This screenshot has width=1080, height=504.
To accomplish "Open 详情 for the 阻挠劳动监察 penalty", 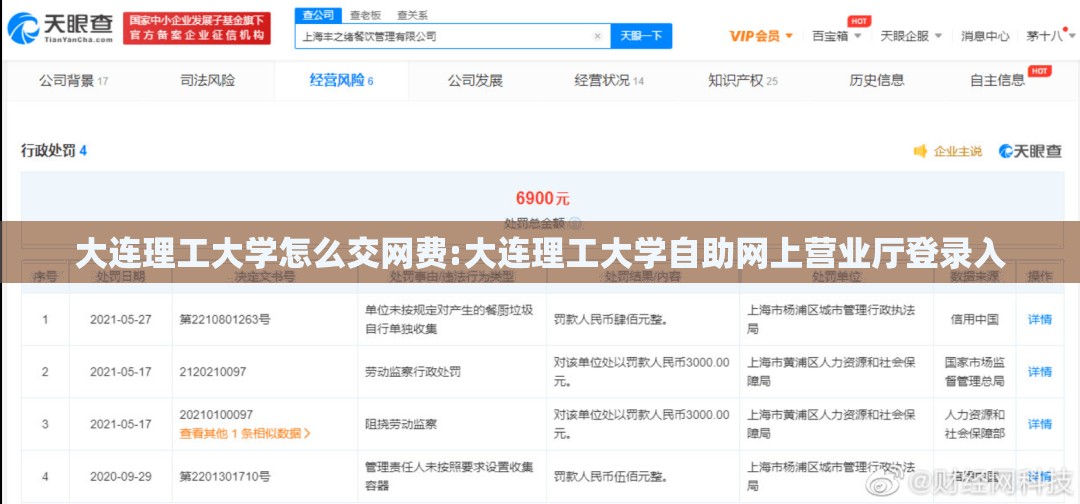I will pyautogui.click(x=1039, y=424).
